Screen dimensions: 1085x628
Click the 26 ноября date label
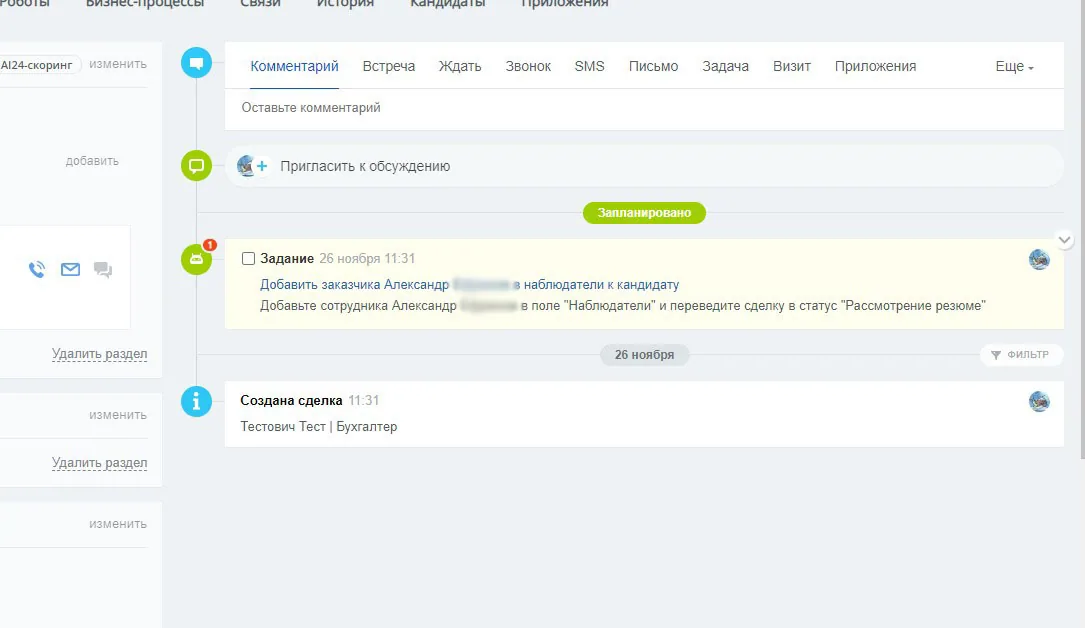coord(644,355)
